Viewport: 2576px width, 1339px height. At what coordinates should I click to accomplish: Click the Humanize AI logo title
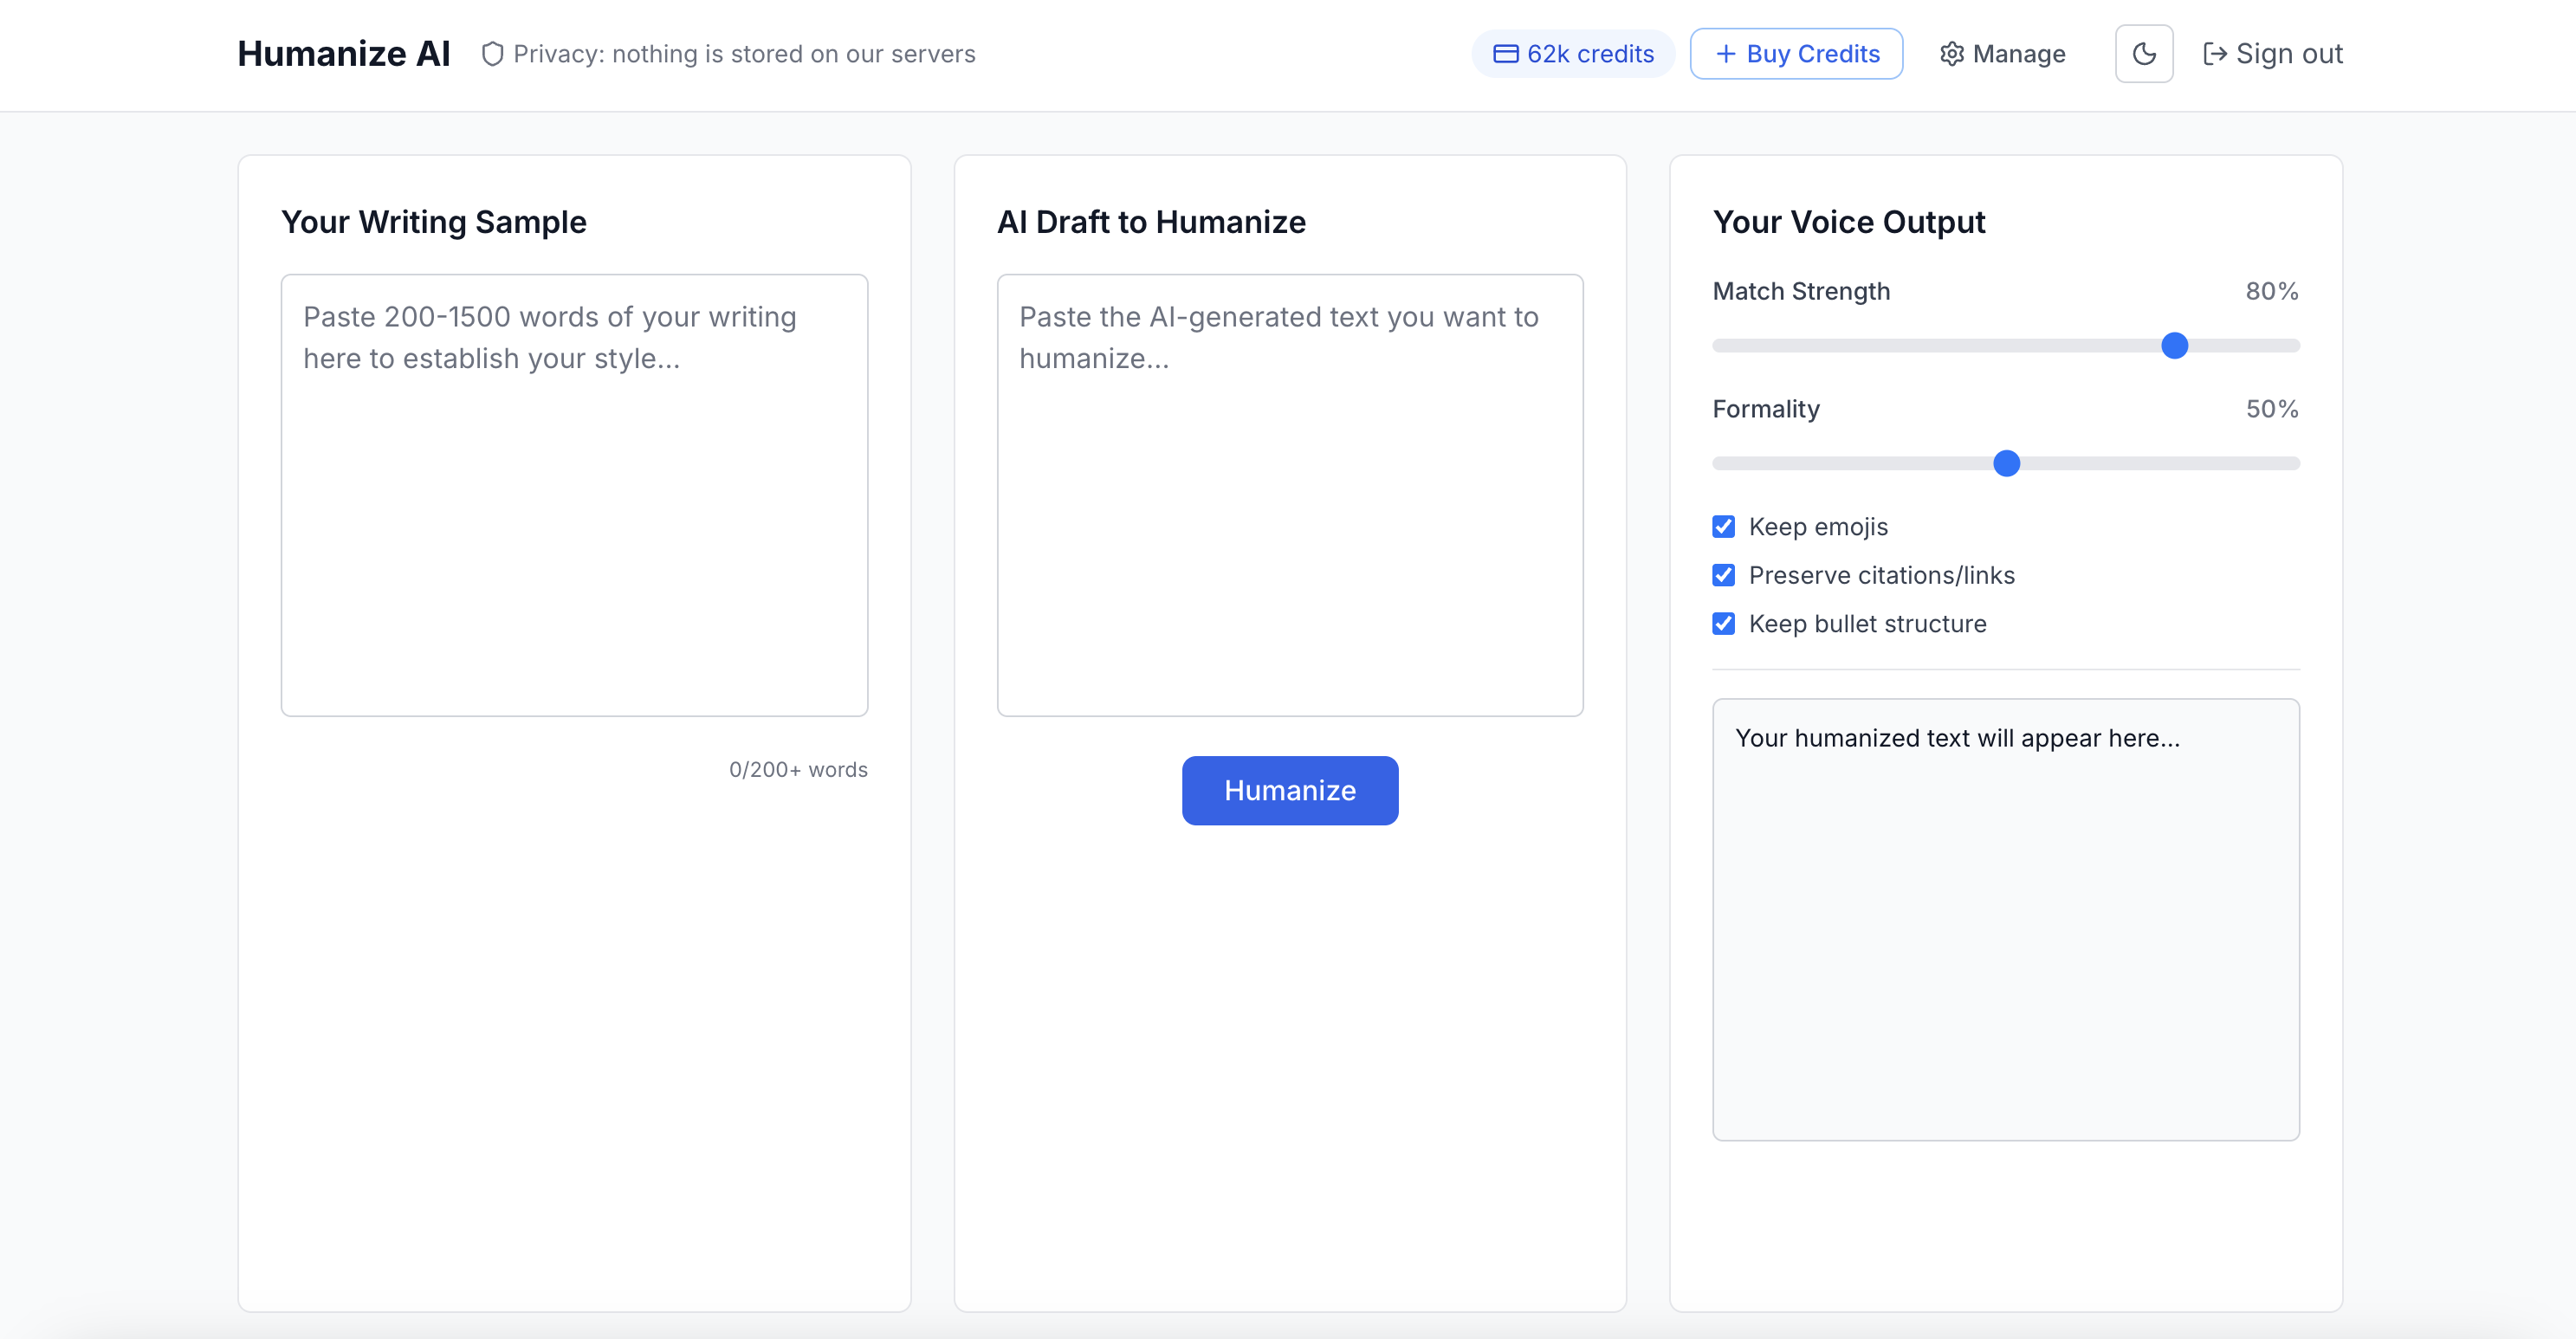(344, 54)
